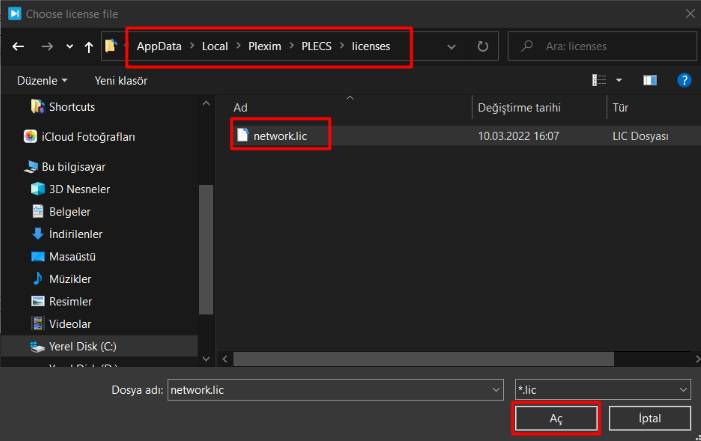Screen dimensions: 701x441
Task: Open the view options dropdown arrow
Action: (x=619, y=81)
